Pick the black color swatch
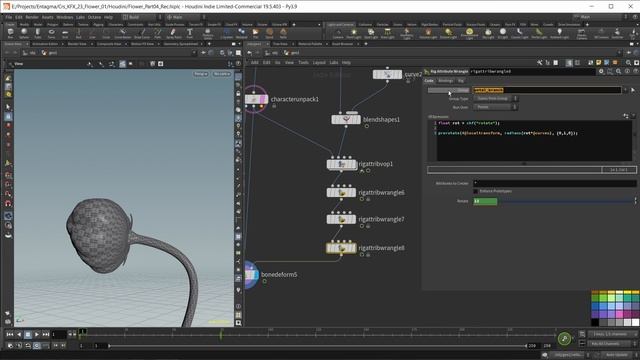 point(595,322)
